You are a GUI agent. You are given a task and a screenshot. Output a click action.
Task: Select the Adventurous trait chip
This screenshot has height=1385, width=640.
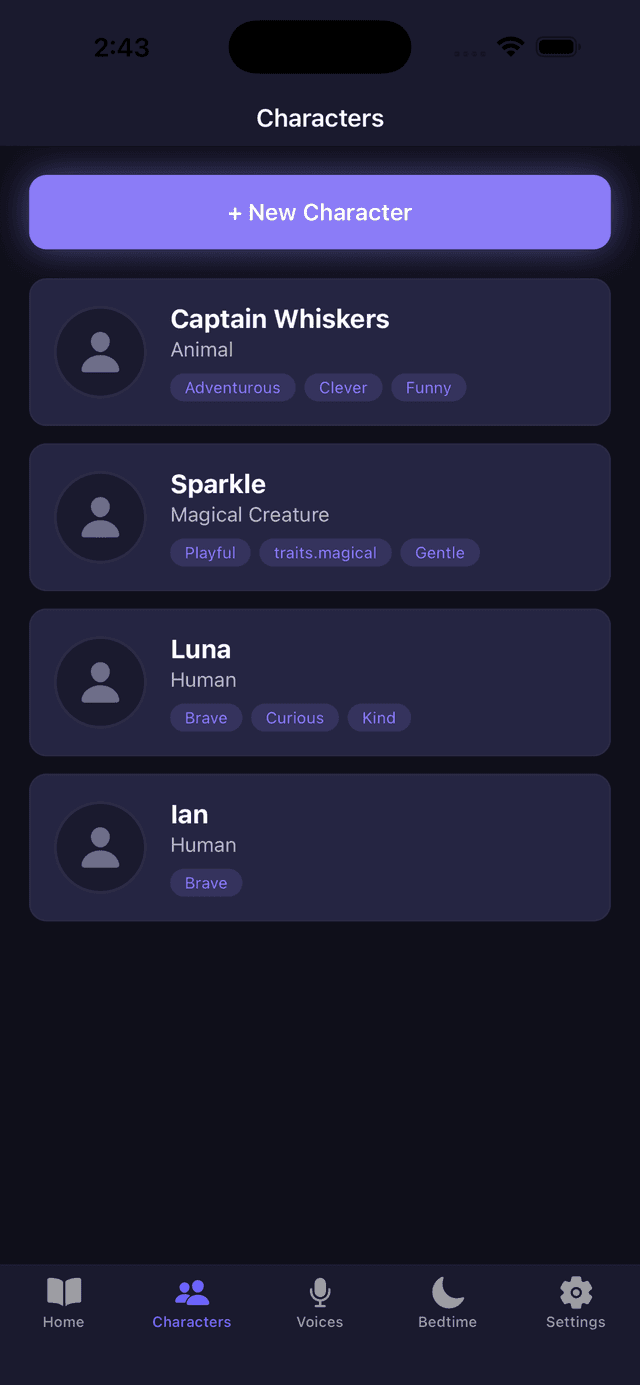232,387
